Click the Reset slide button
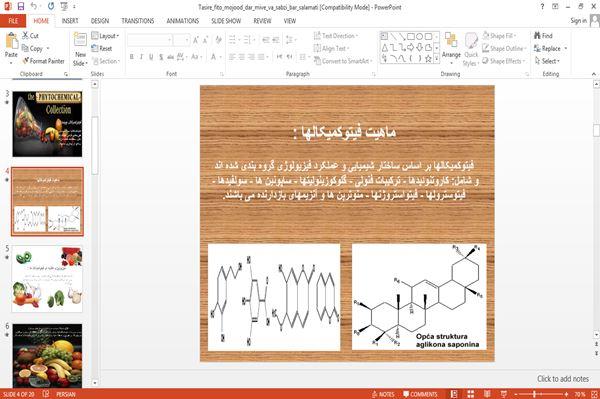The width and height of the screenshot is (600, 399). (x=102, y=48)
